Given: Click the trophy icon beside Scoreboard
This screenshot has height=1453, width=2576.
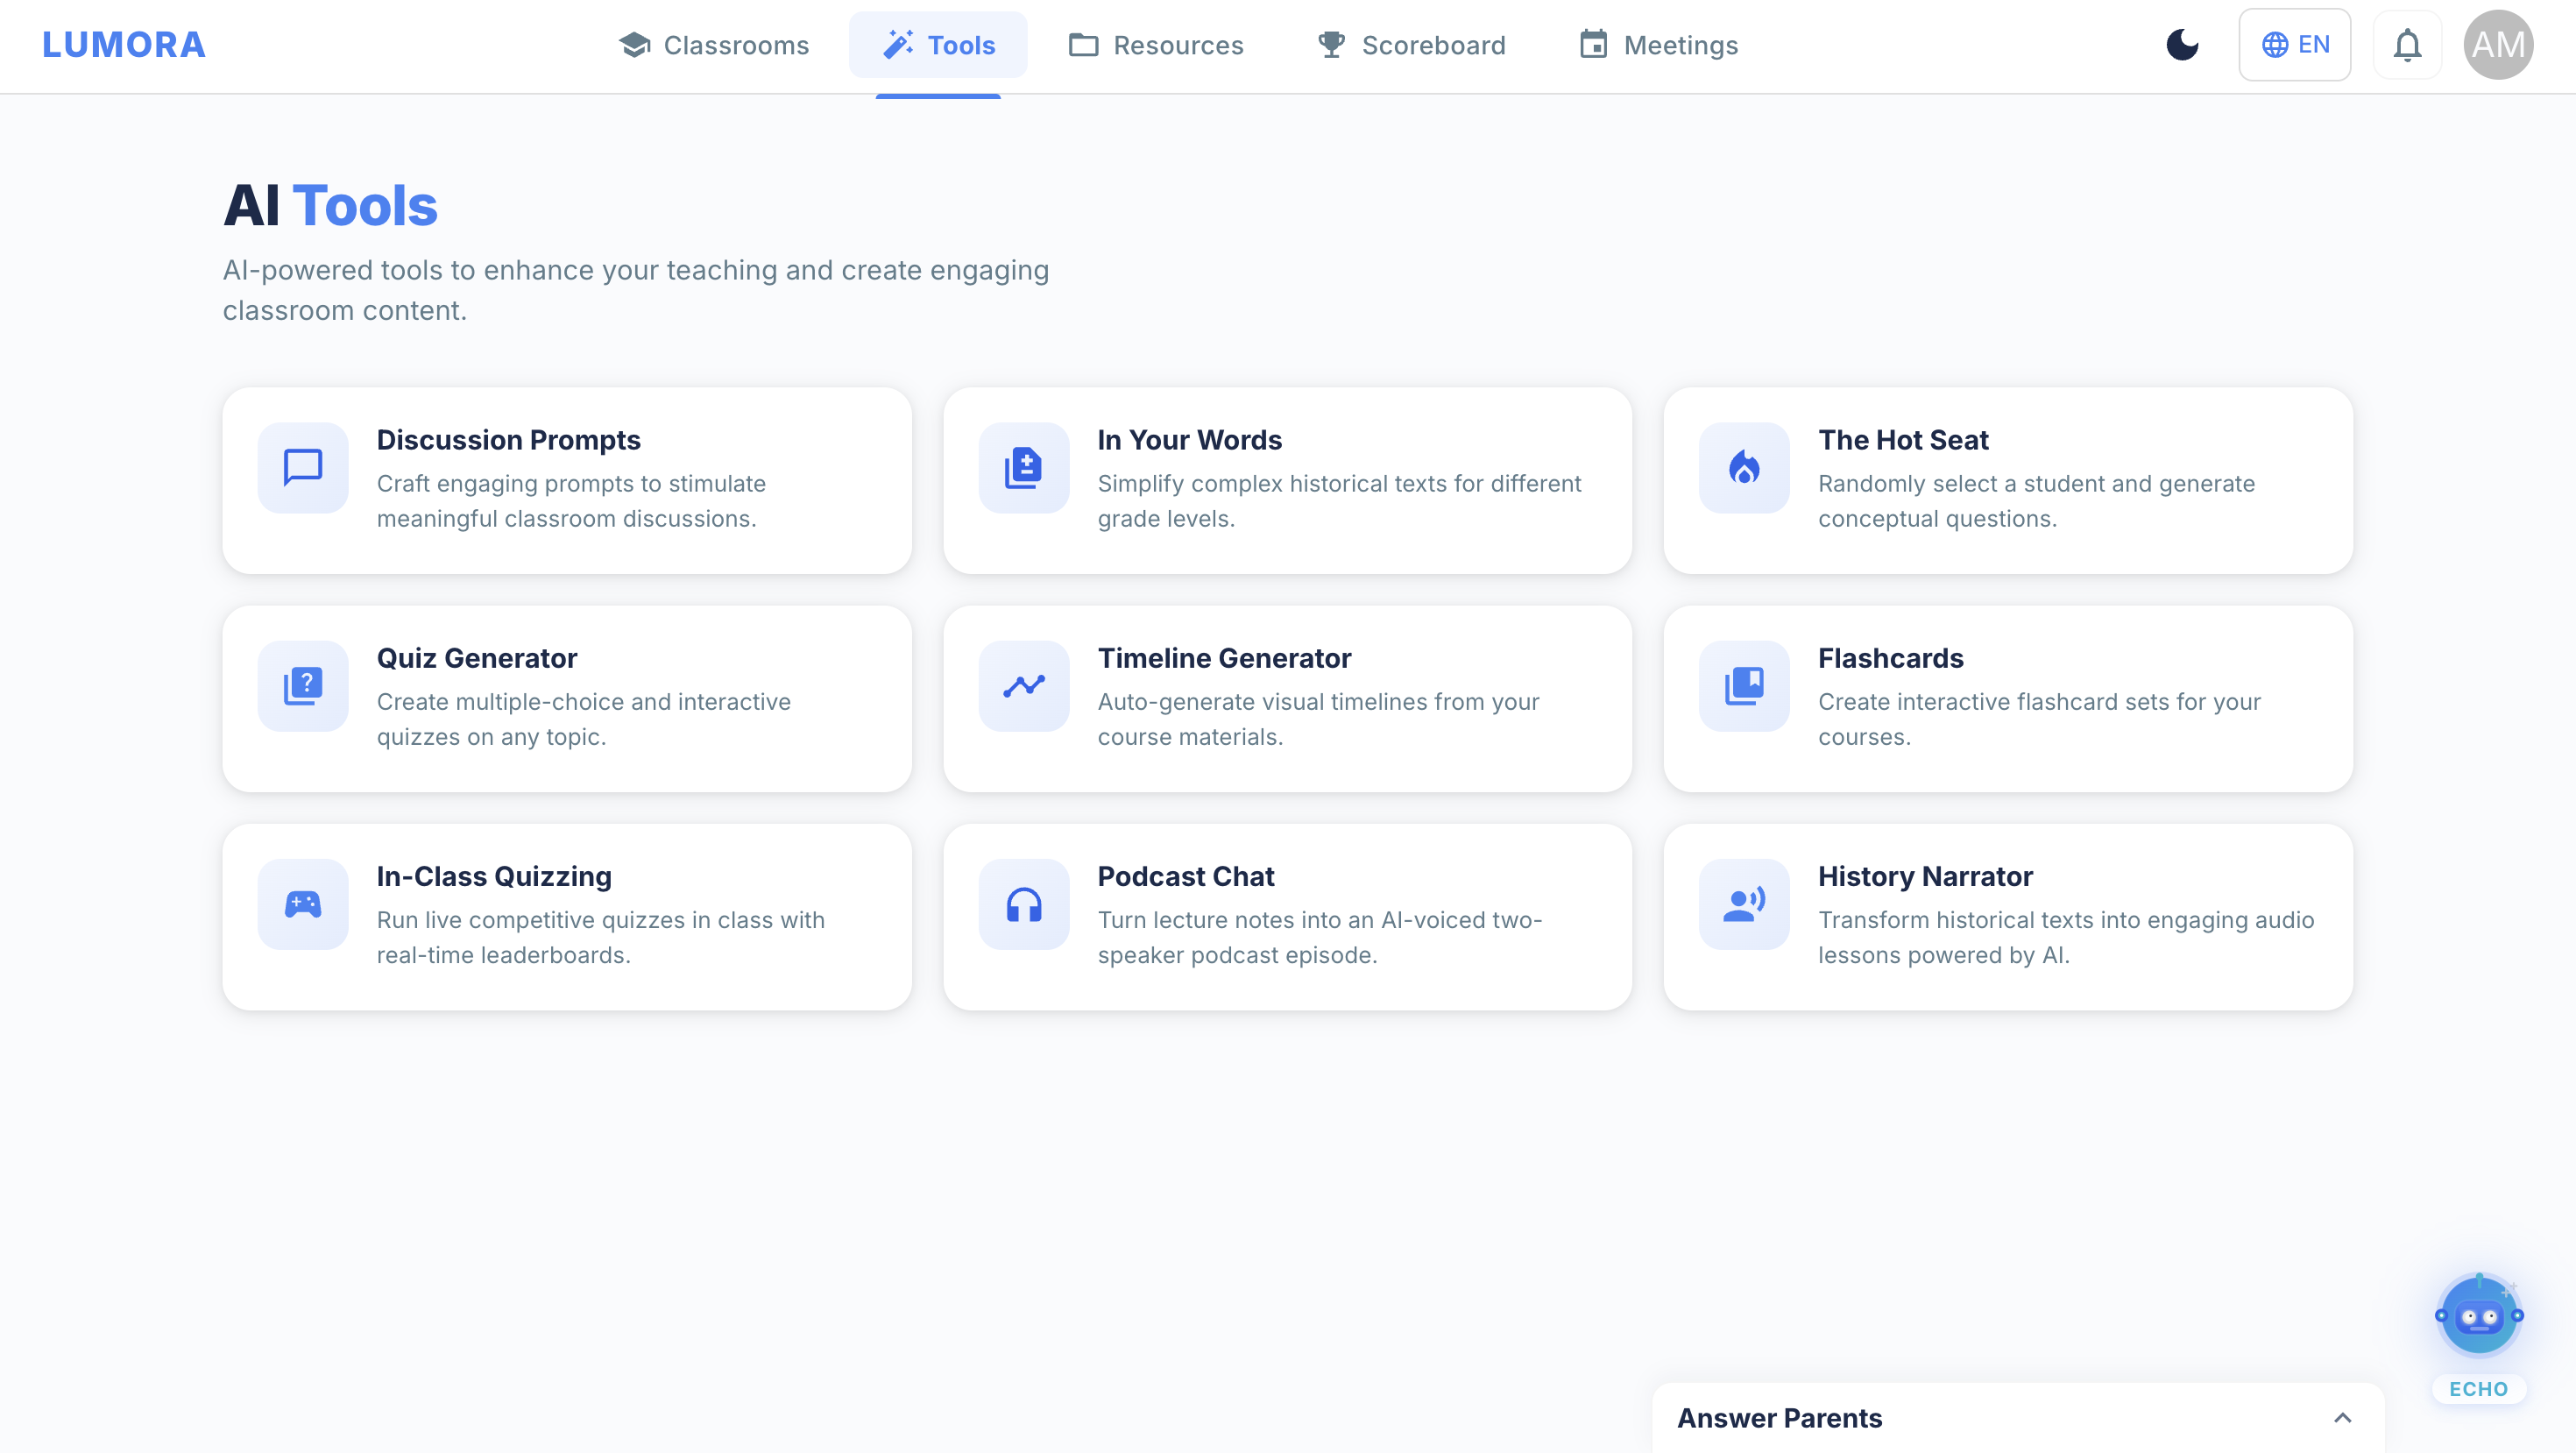Looking at the screenshot, I should point(1331,45).
